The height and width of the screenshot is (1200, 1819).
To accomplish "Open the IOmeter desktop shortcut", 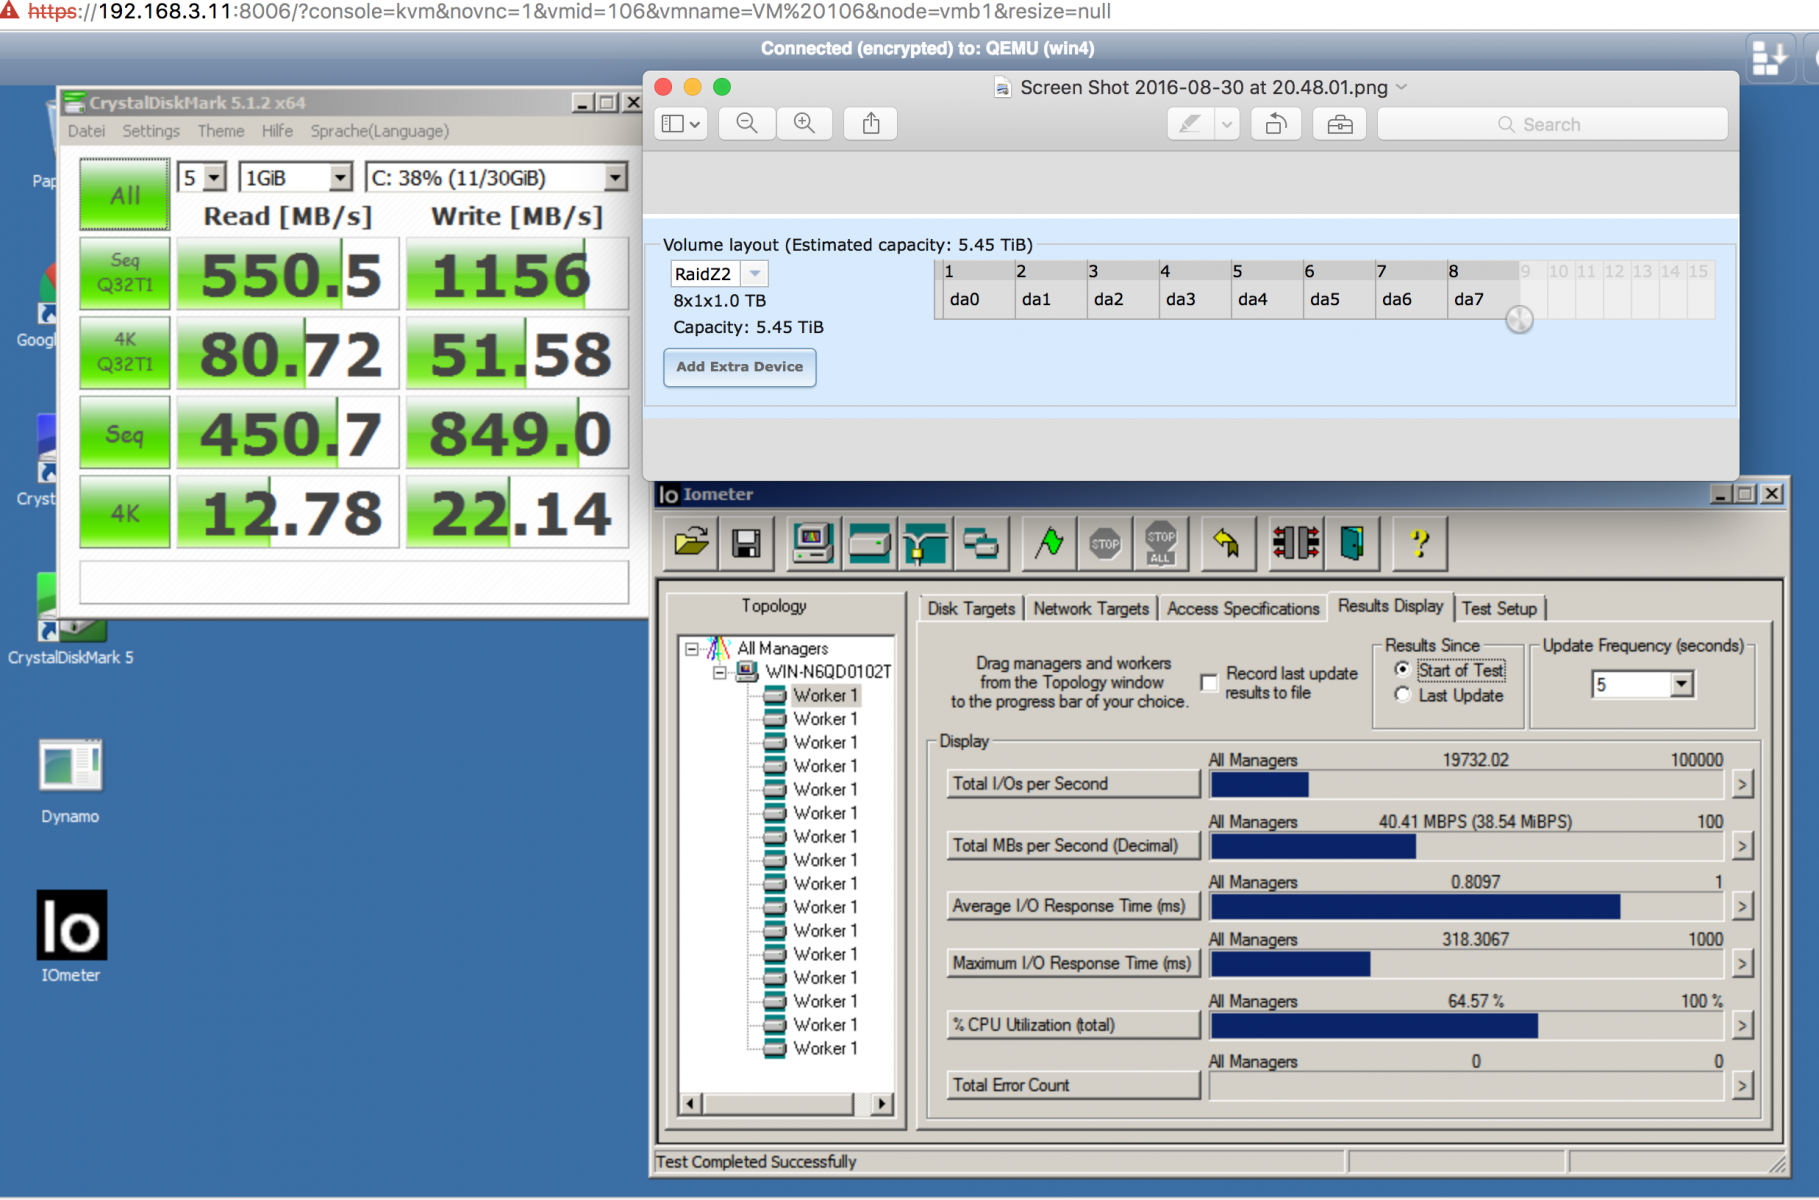I will coord(71,926).
